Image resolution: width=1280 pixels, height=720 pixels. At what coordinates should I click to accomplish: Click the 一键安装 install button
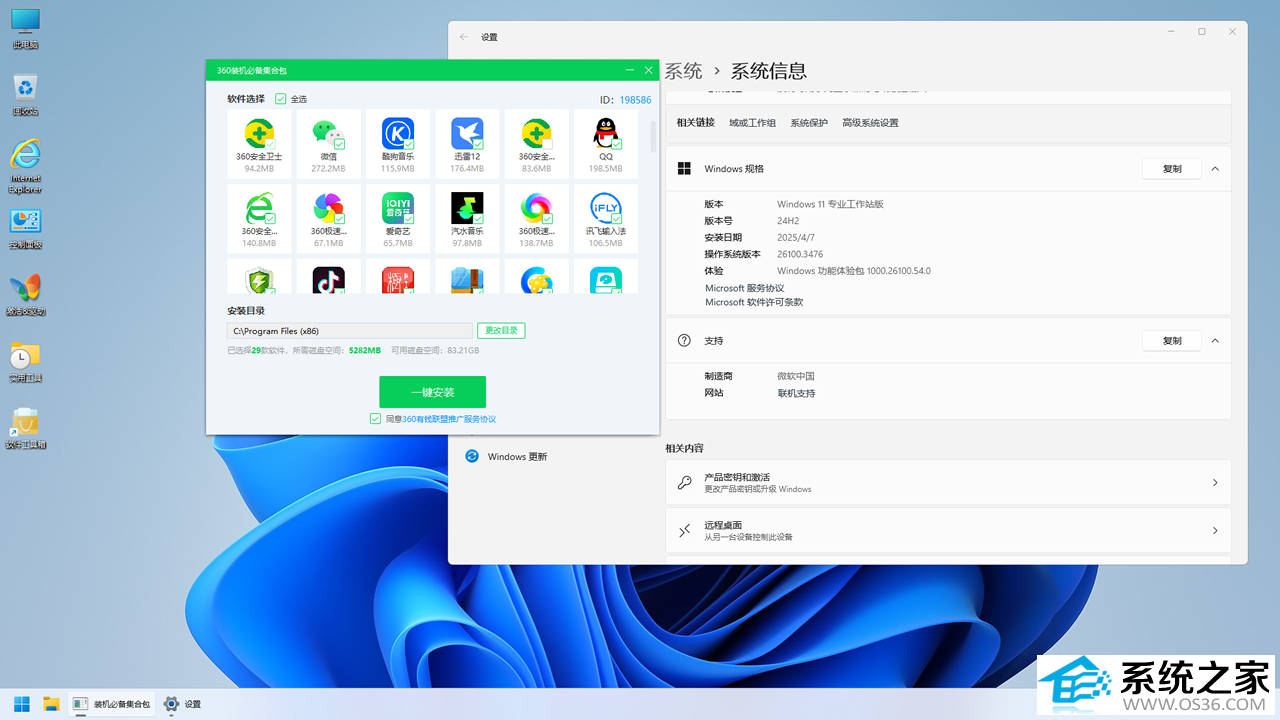click(432, 392)
